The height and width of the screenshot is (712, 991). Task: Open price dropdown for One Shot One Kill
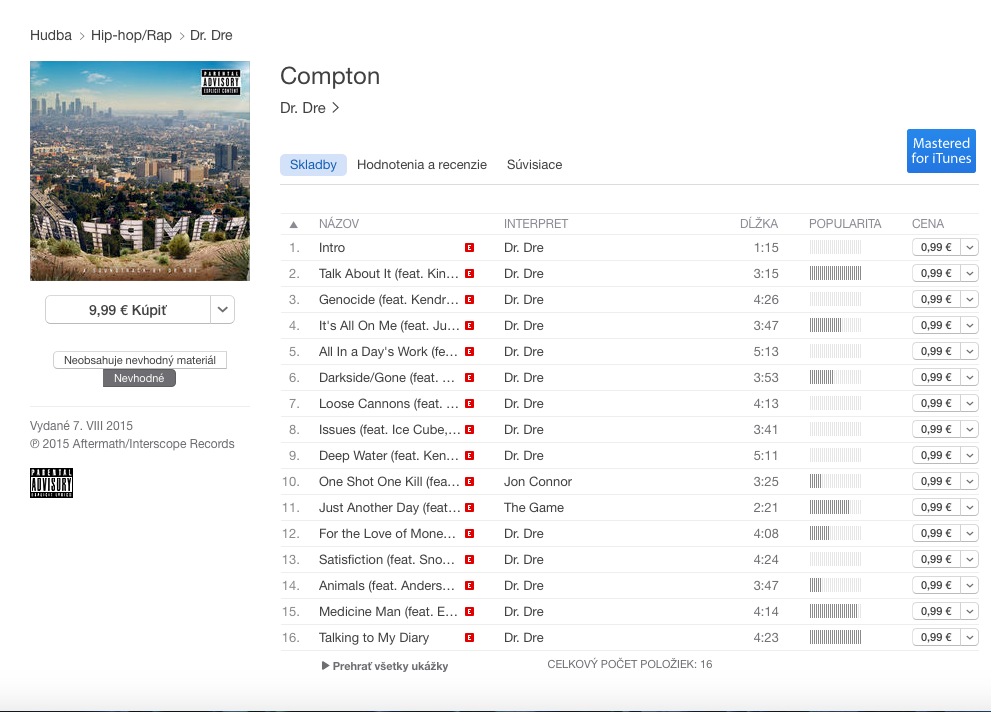970,481
